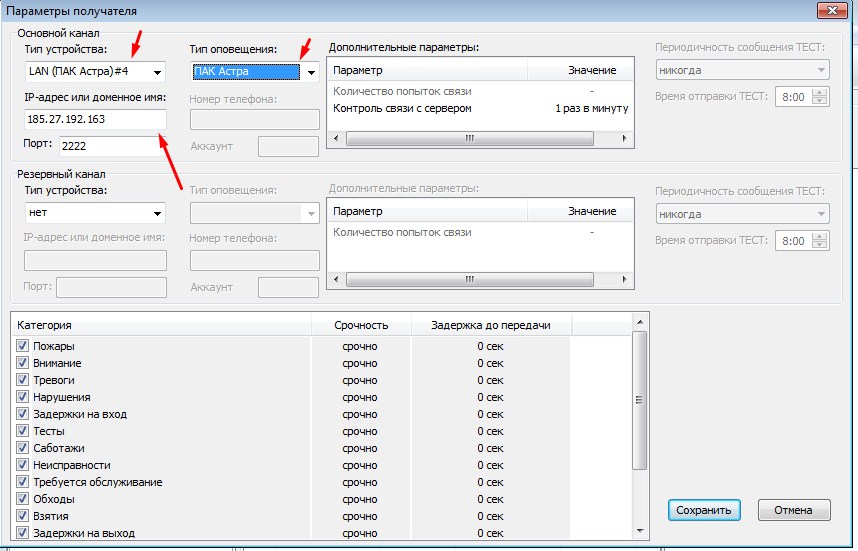The width and height of the screenshot is (858, 551).
Task: Toggle the Саботажи checkbox
Action: (x=22, y=448)
